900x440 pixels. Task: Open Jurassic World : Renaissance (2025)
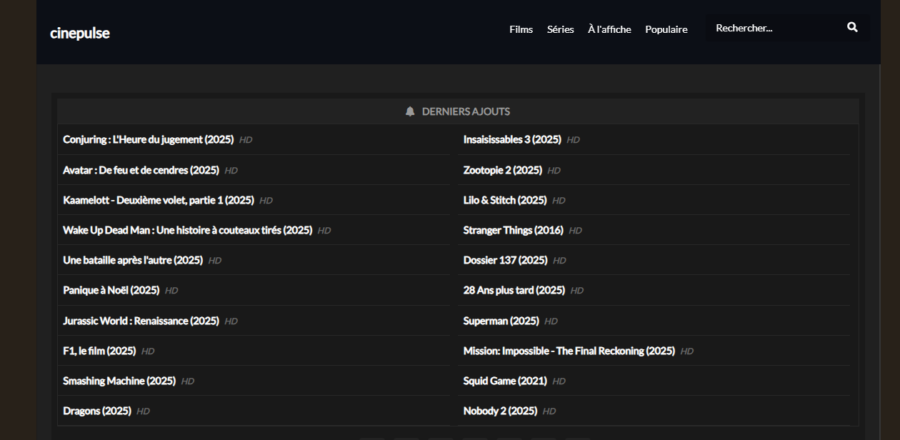pyautogui.click(x=141, y=321)
